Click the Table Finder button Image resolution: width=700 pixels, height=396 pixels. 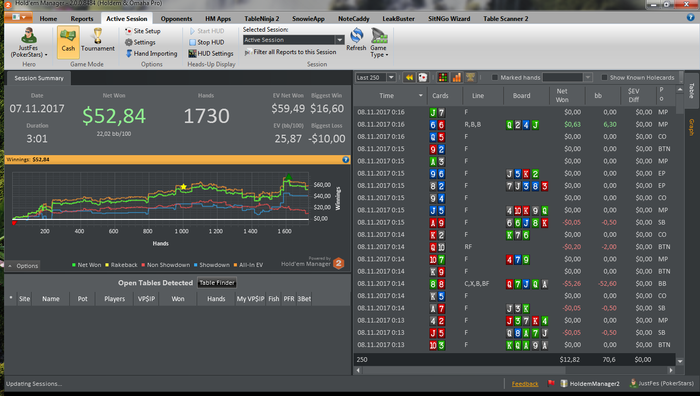217,283
